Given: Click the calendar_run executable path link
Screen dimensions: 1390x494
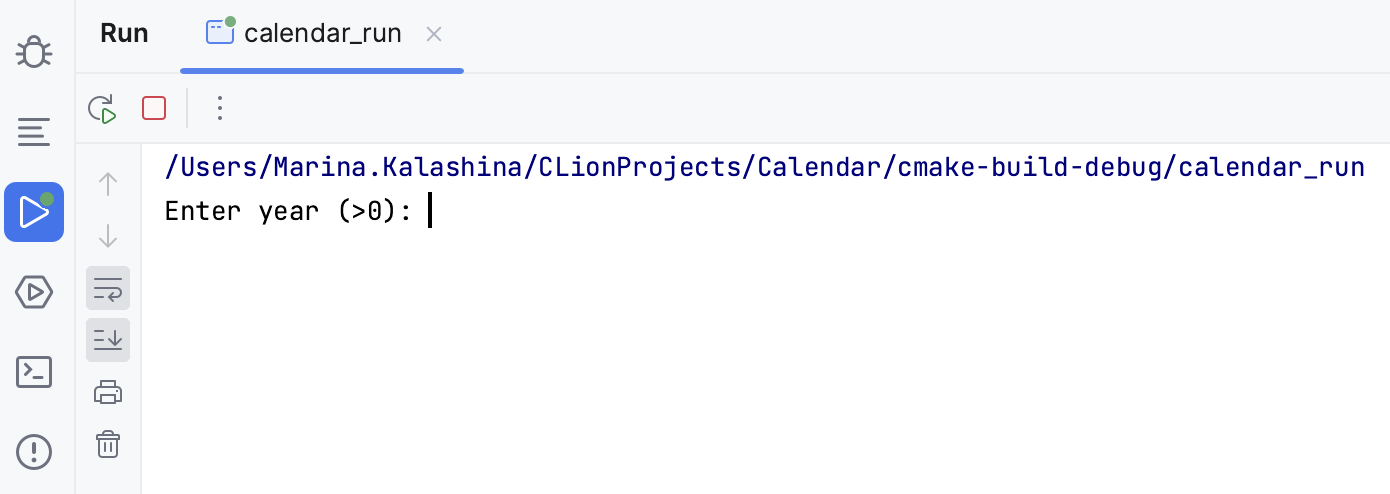Looking at the screenshot, I should (x=764, y=166).
